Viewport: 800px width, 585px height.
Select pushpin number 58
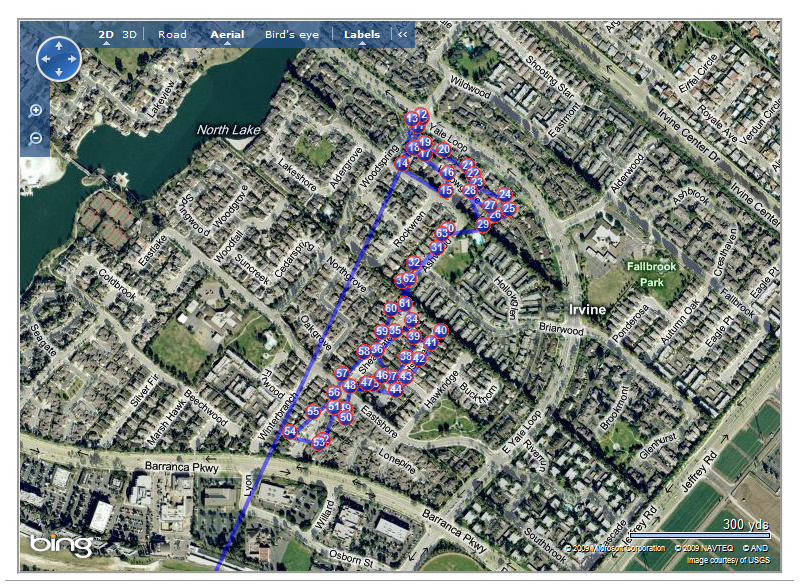(363, 351)
